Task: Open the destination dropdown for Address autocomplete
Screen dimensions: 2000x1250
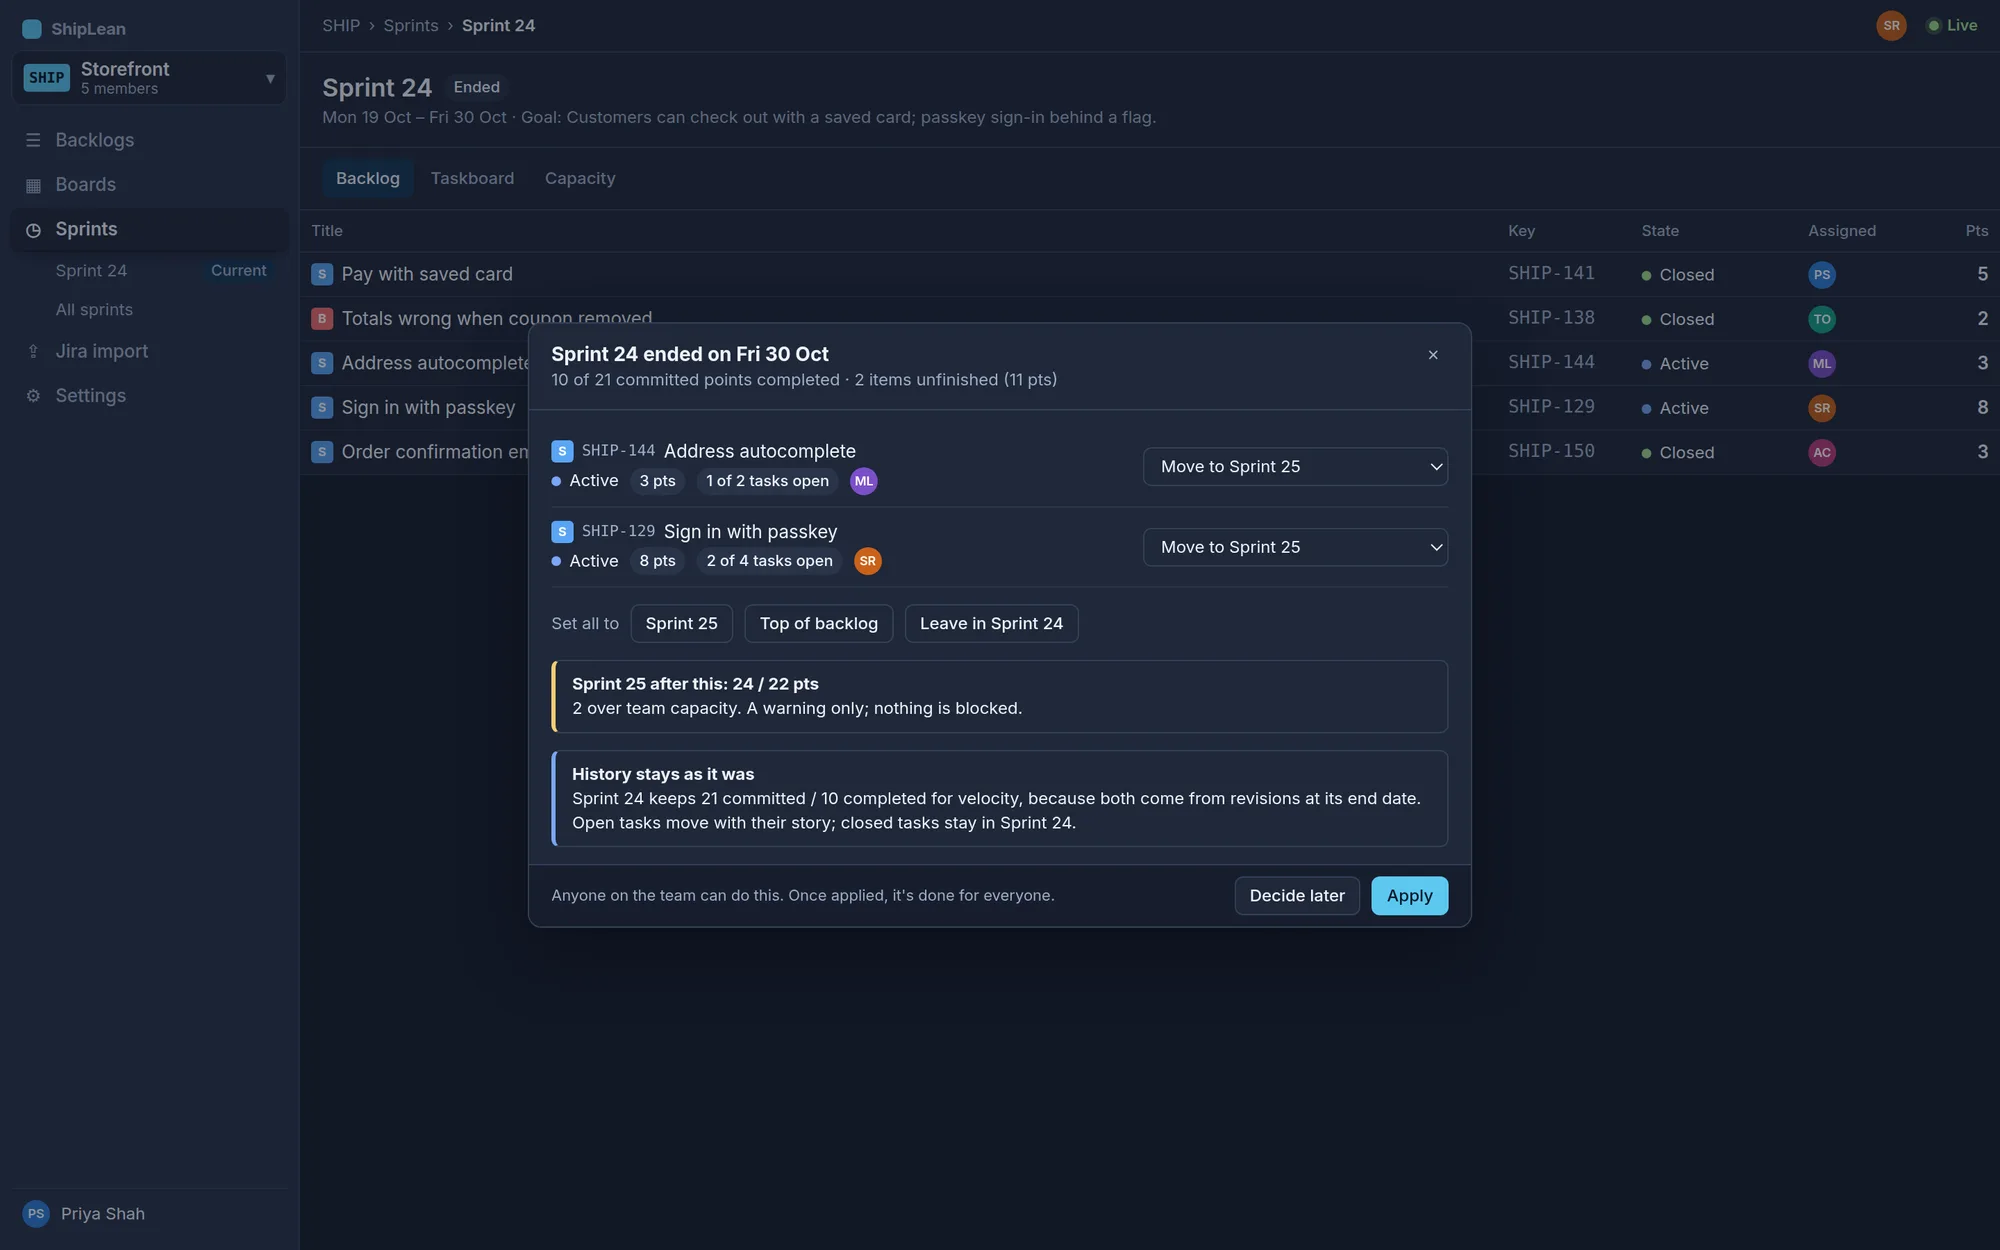Action: [1295, 467]
